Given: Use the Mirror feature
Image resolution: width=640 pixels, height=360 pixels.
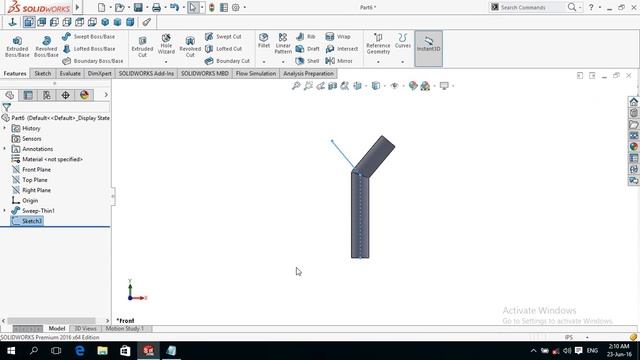Looking at the screenshot, I should click(x=339, y=61).
